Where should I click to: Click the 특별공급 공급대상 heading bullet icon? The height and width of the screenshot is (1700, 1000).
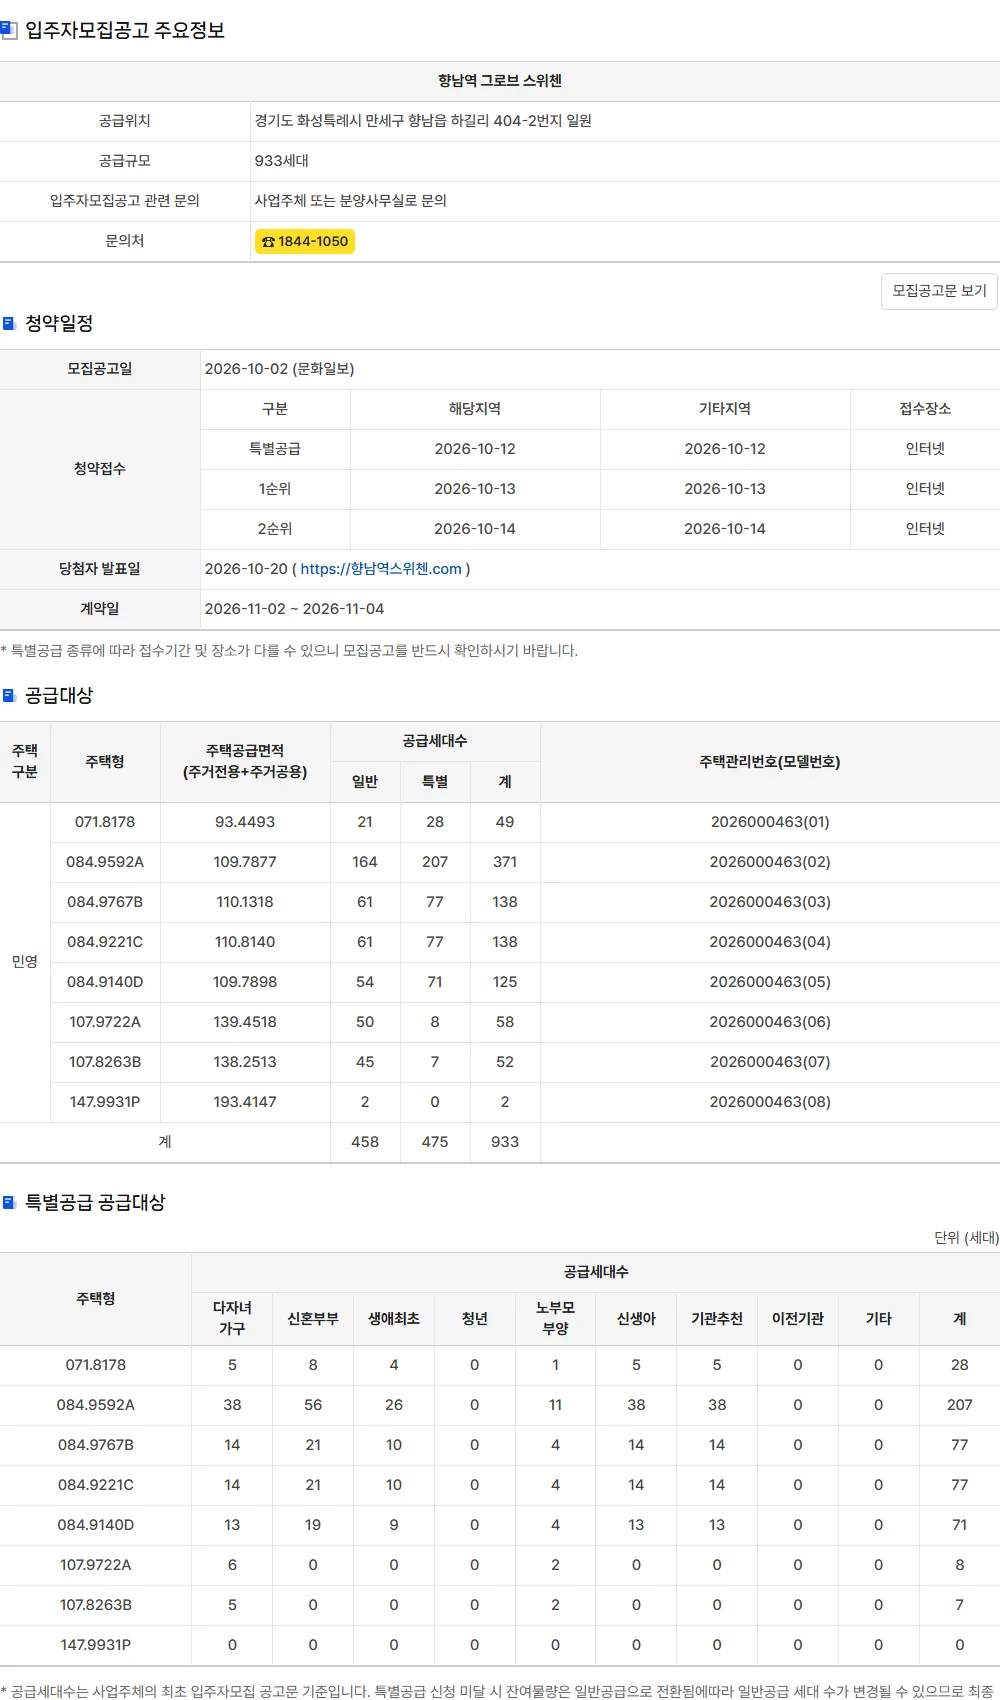[x=9, y=1202]
